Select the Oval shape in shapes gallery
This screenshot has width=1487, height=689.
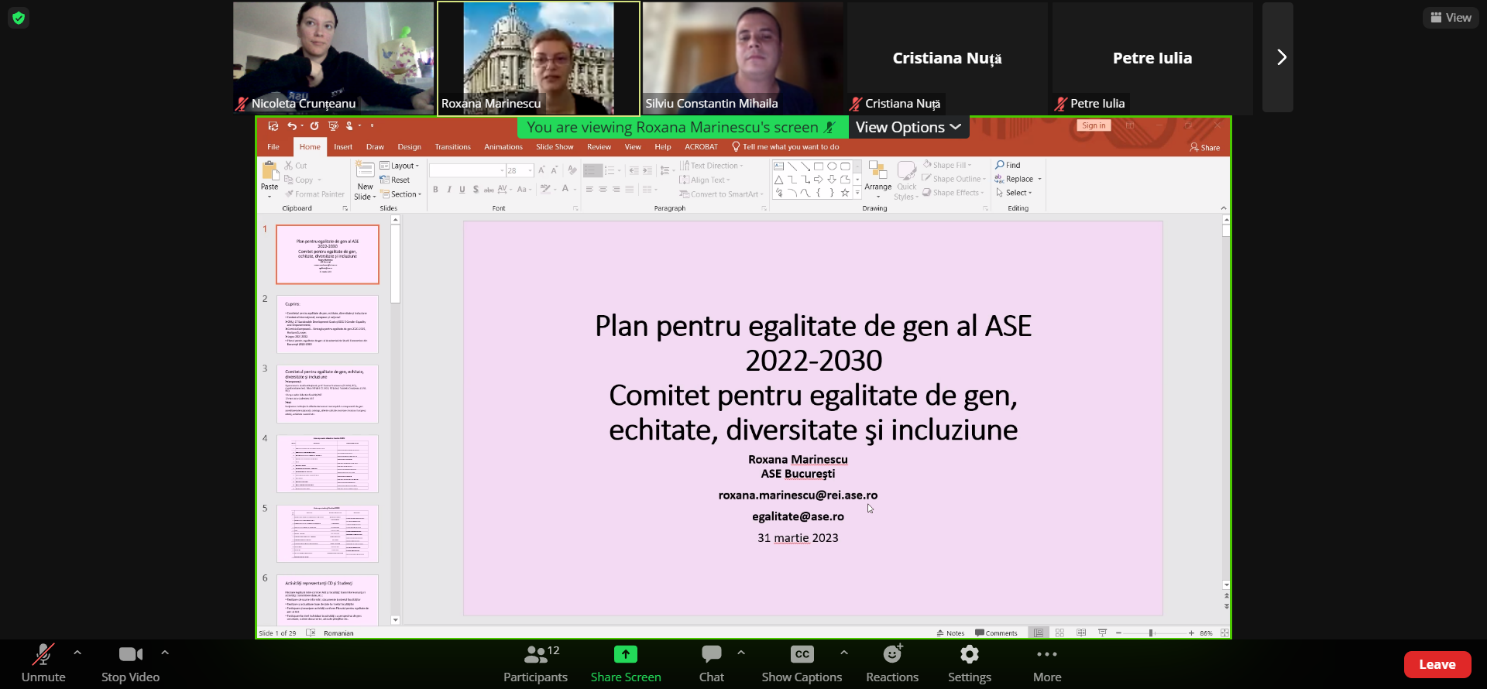[x=832, y=166]
